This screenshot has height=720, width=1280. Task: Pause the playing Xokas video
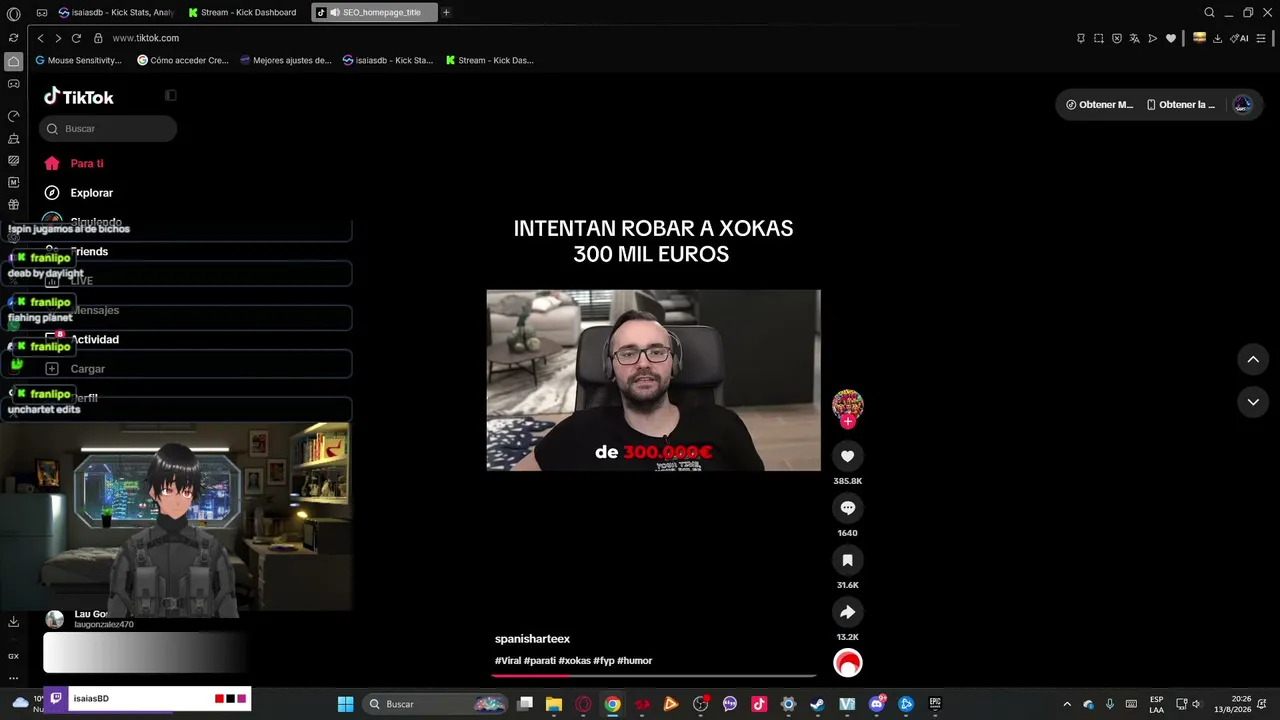coord(653,380)
